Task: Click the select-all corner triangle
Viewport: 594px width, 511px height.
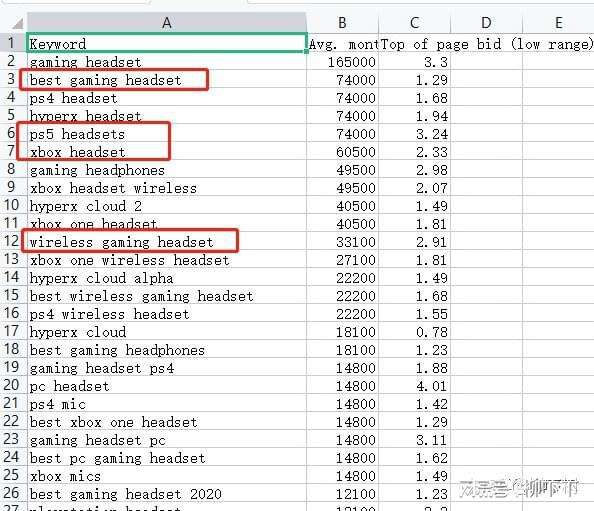Action: 17,24
